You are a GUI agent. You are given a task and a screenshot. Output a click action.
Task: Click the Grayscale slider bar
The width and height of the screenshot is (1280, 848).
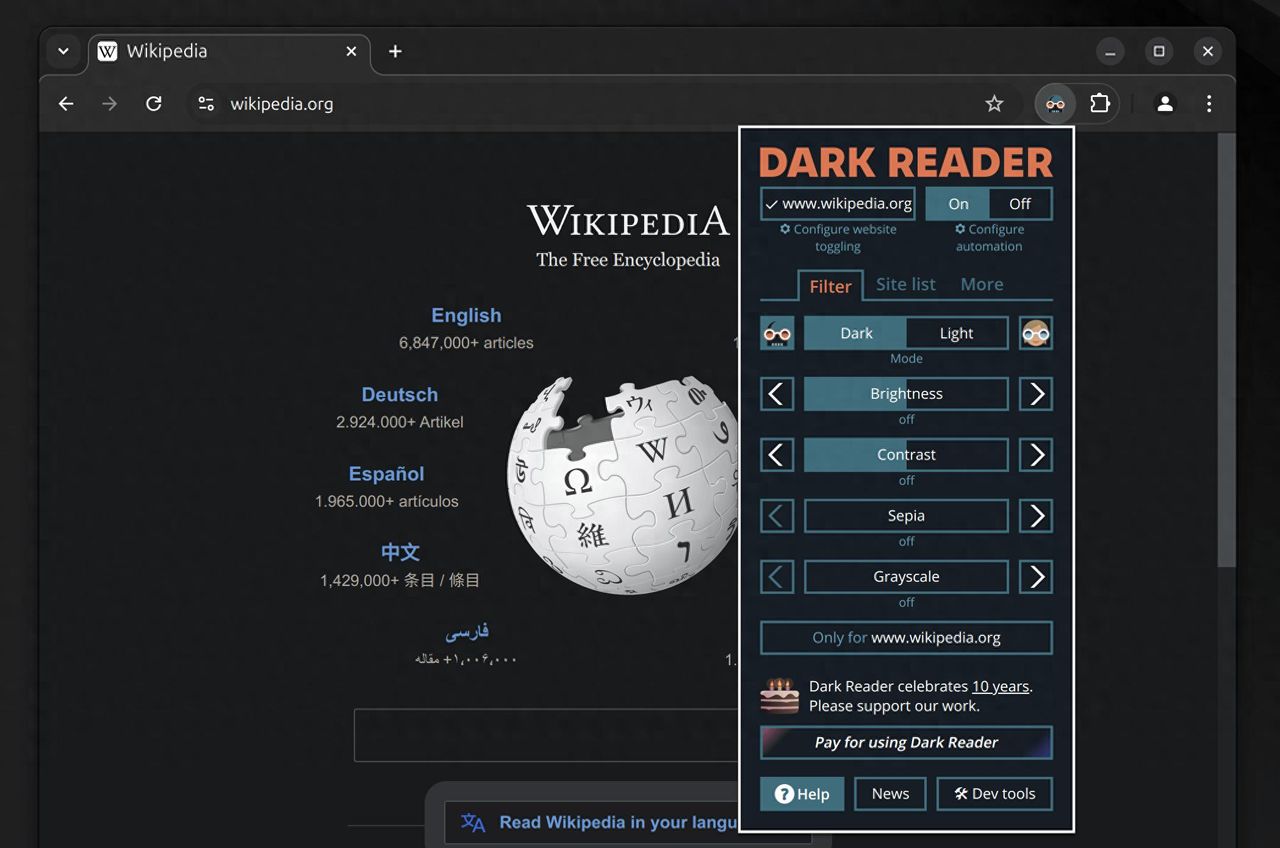(x=906, y=577)
